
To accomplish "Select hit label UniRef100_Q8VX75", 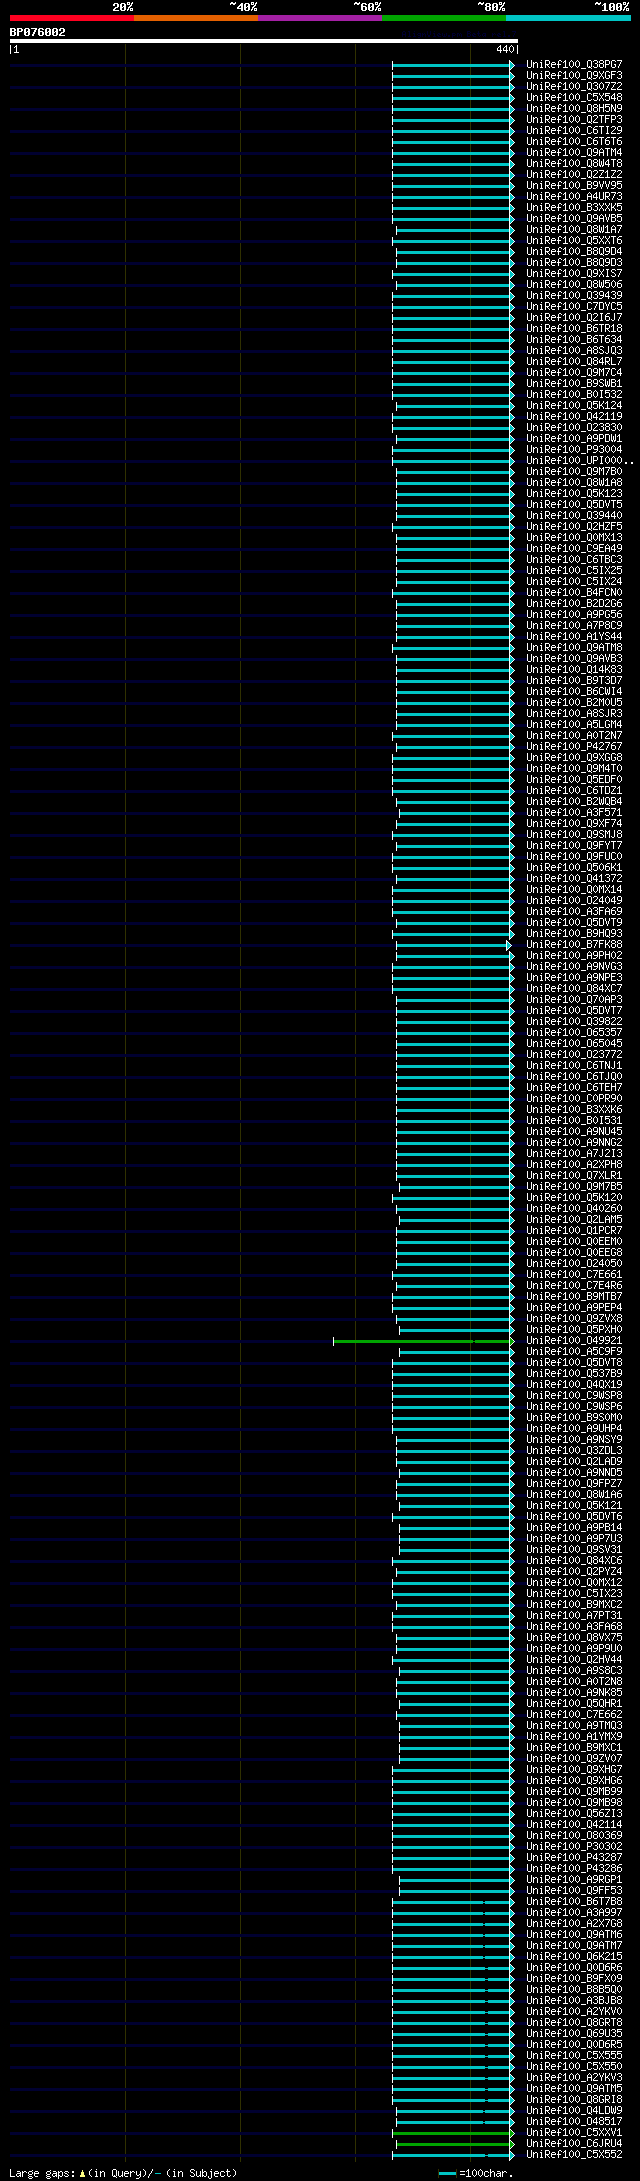I will pyautogui.click(x=574, y=1638).
